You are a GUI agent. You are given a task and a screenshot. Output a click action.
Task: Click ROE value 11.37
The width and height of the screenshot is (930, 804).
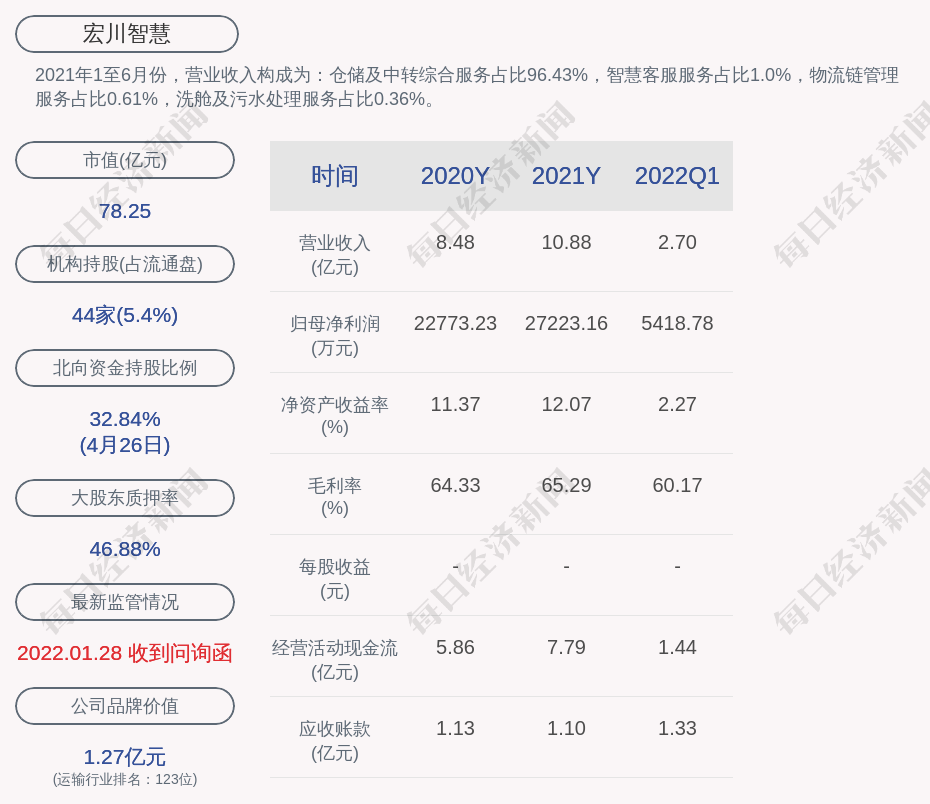coord(455,404)
